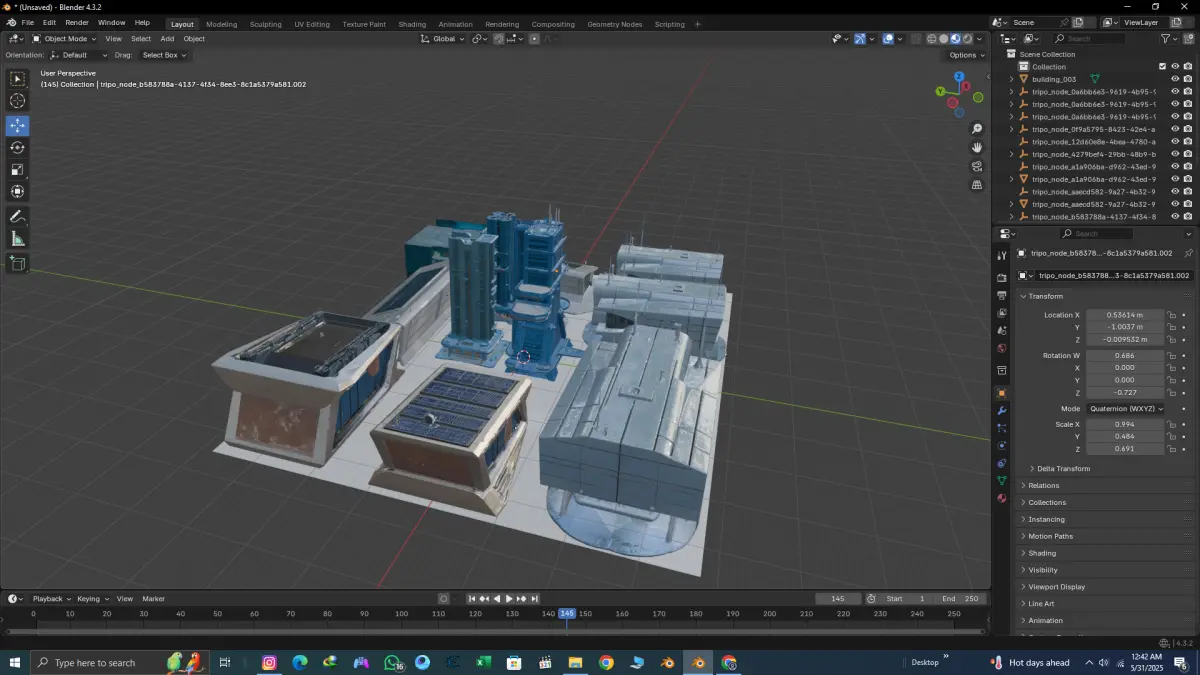The width and height of the screenshot is (1200, 675).
Task: Open the Select Box drag dropdown
Action: [x=164, y=55]
